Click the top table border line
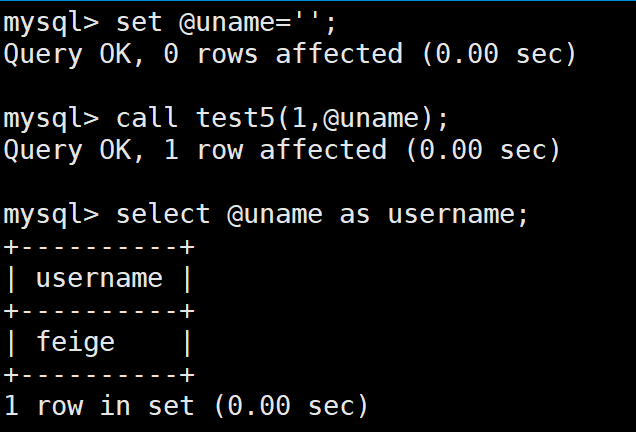 (99, 247)
